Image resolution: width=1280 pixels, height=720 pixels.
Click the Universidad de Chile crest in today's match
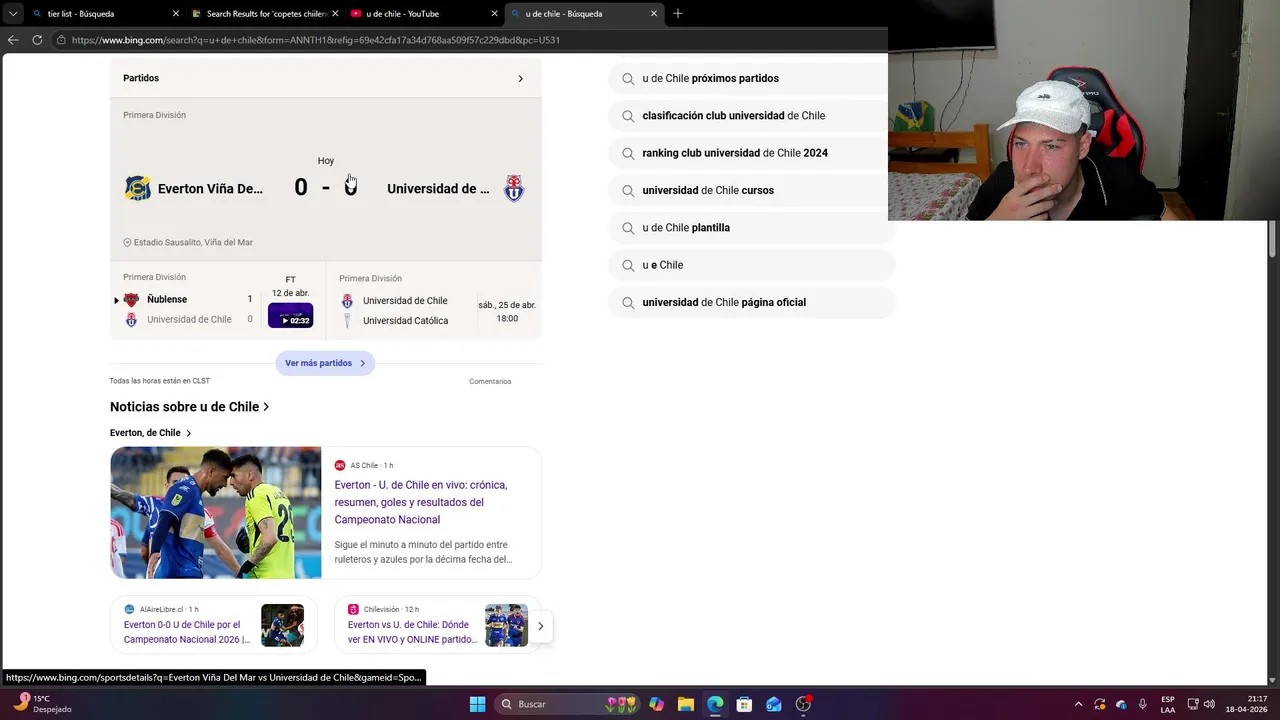coord(514,188)
